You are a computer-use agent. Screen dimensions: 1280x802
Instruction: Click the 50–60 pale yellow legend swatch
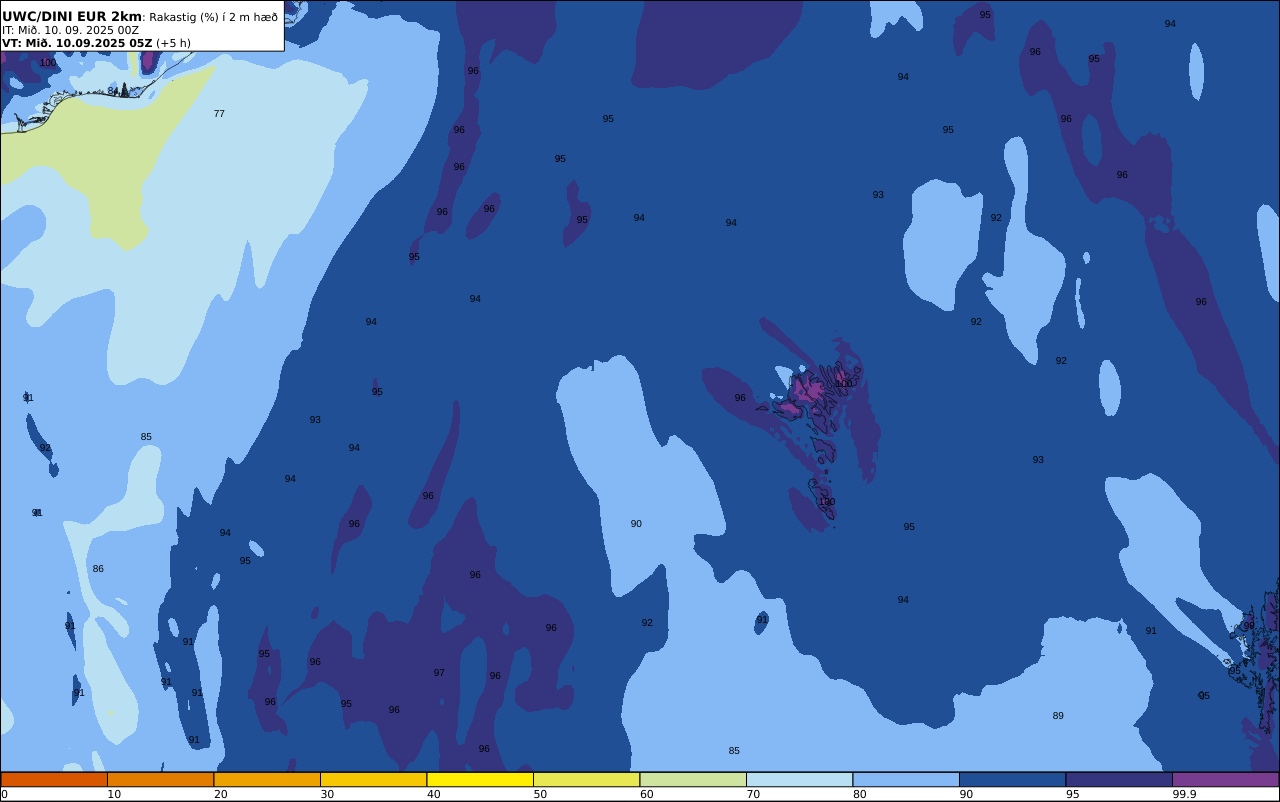[x=586, y=779]
